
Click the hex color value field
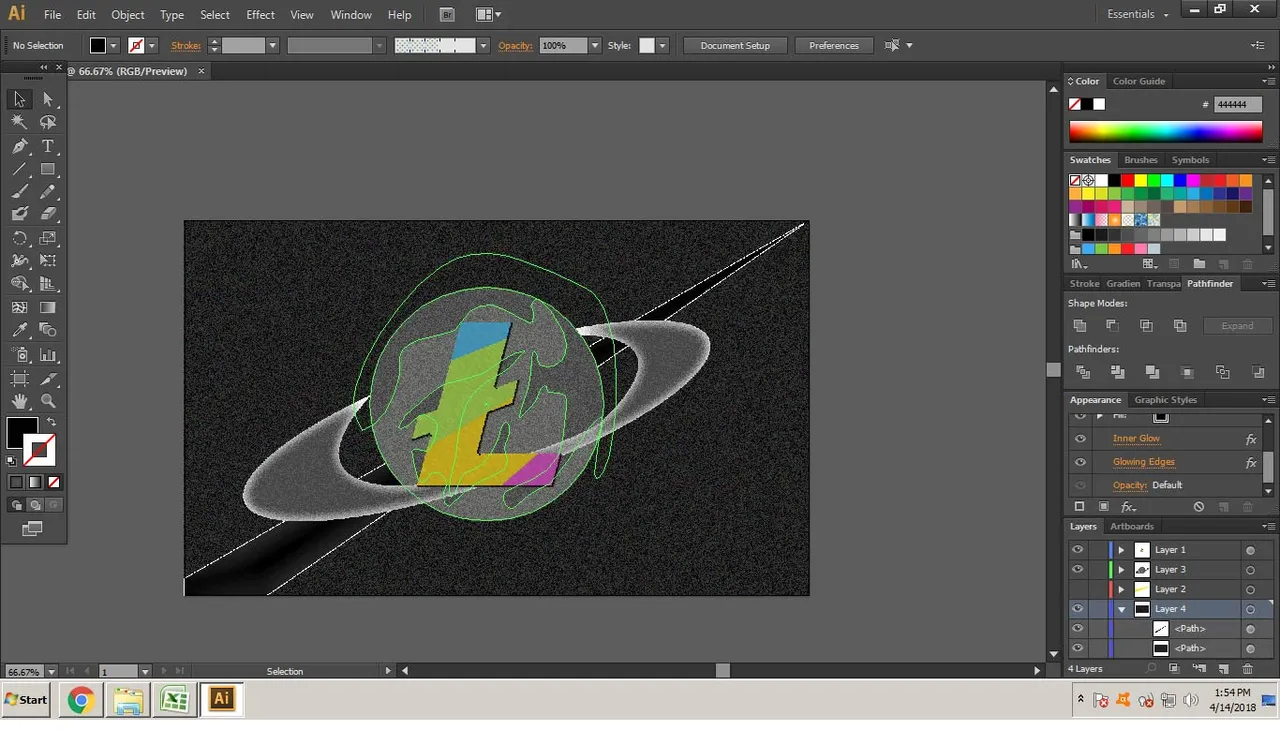pyautogui.click(x=1237, y=104)
